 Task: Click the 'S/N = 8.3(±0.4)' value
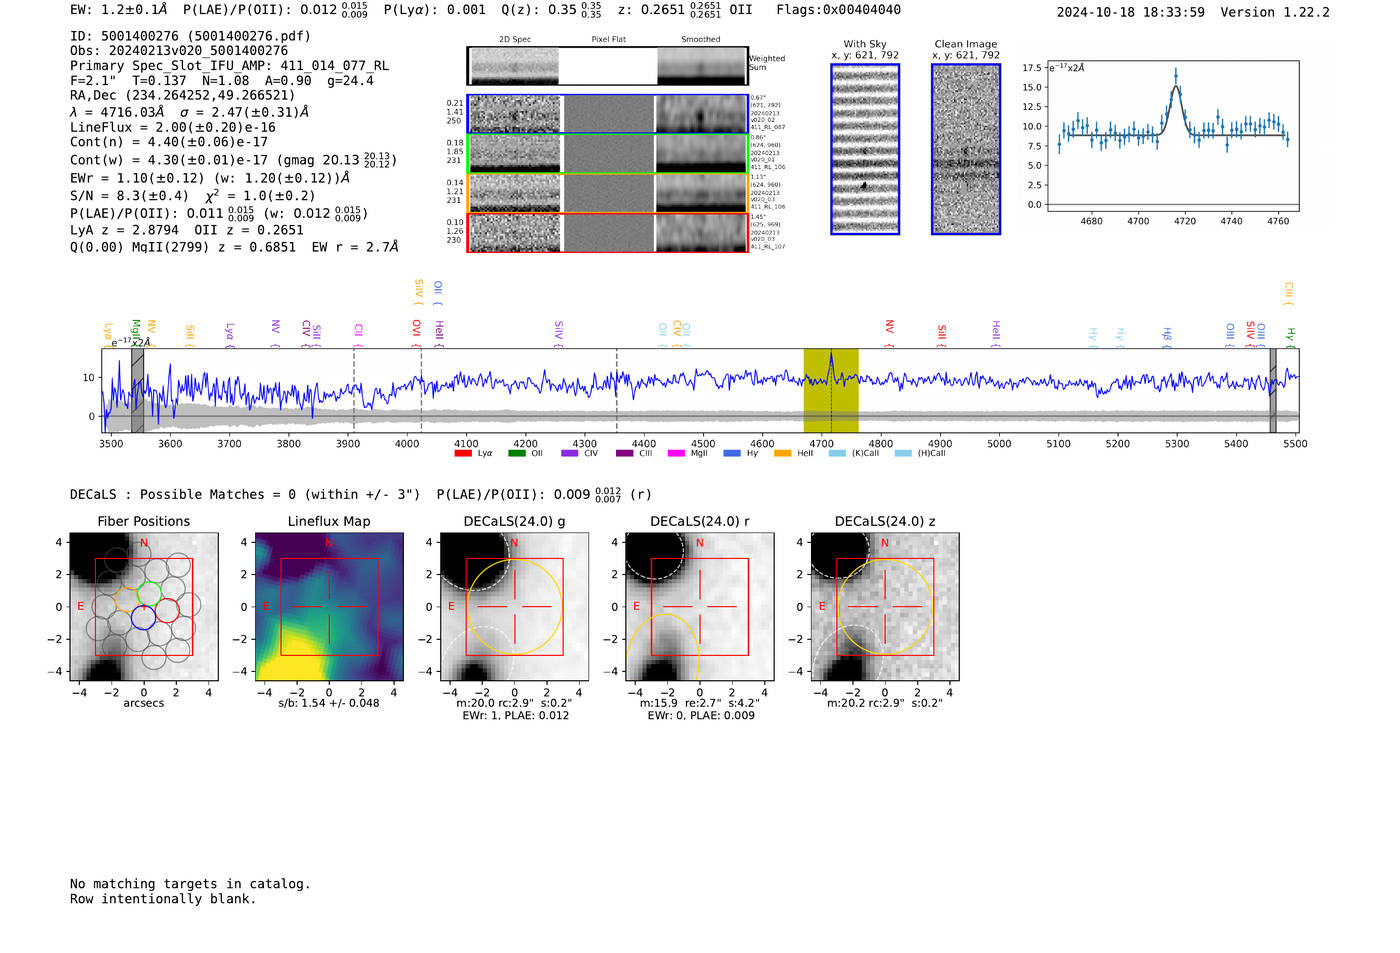pyautogui.click(x=129, y=196)
